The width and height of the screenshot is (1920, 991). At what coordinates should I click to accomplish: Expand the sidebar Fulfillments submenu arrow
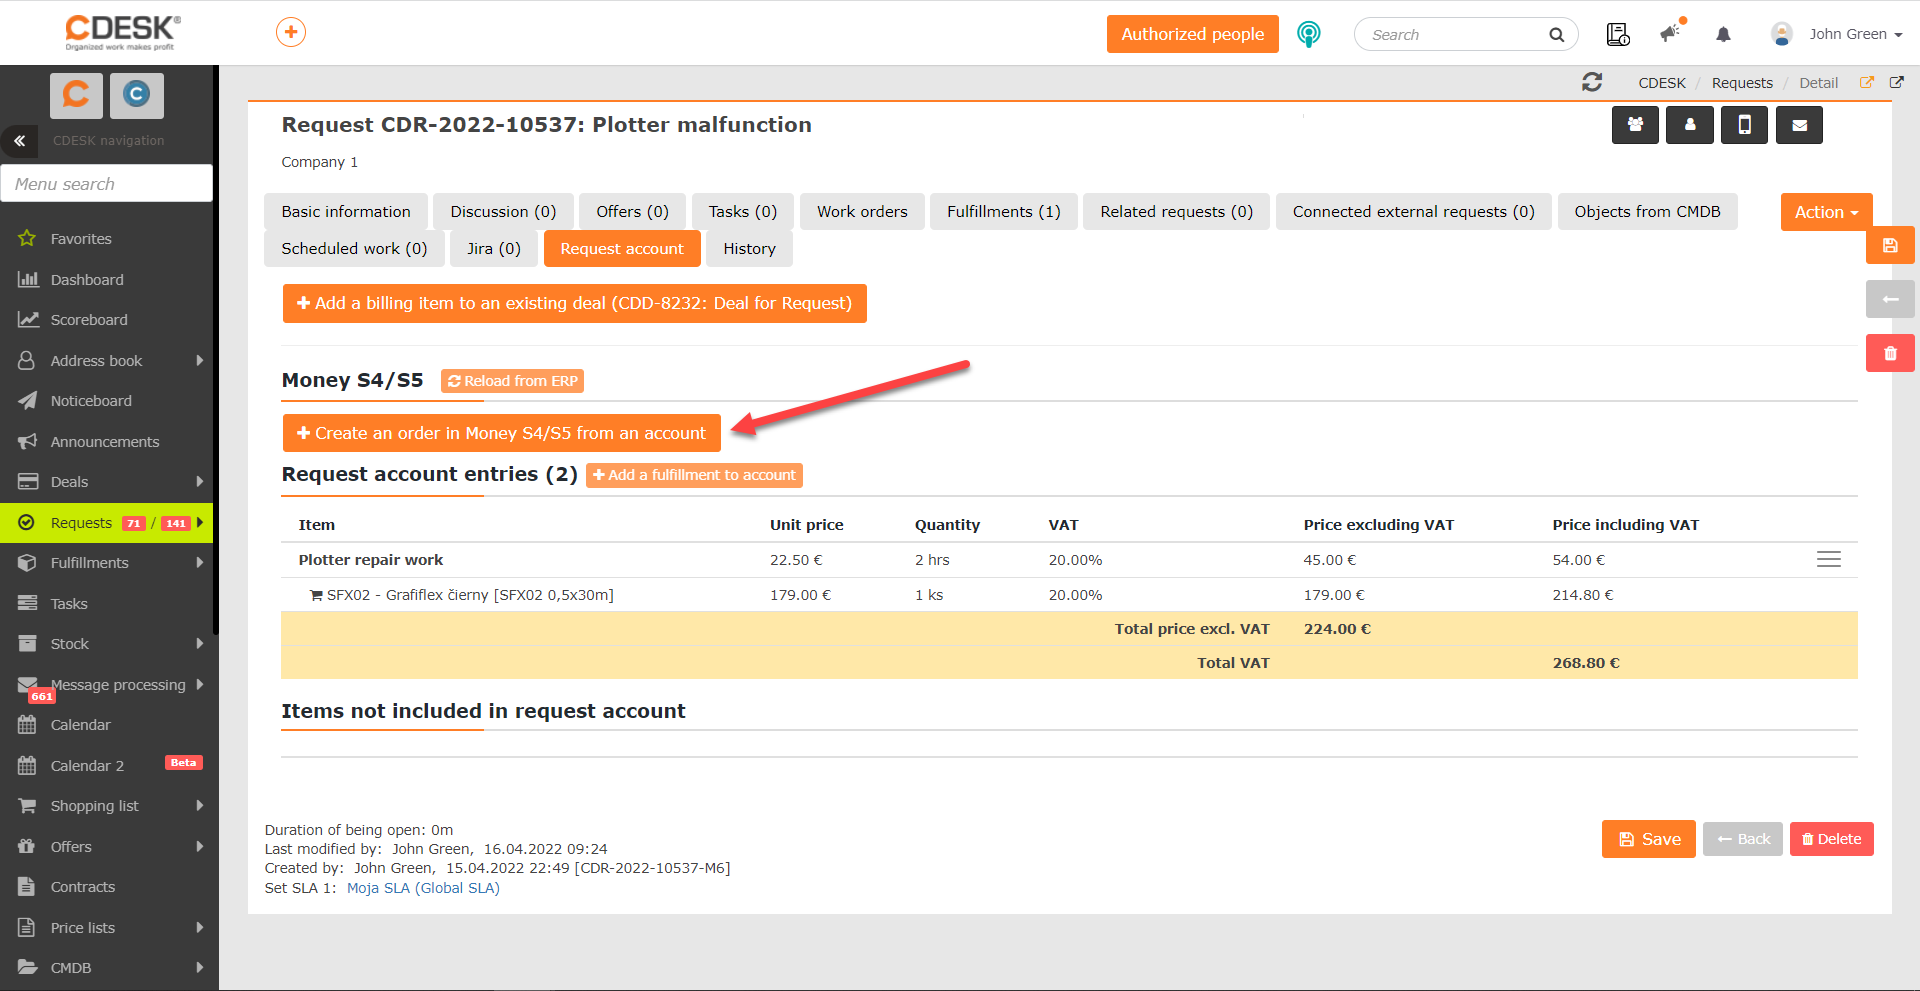[200, 563]
